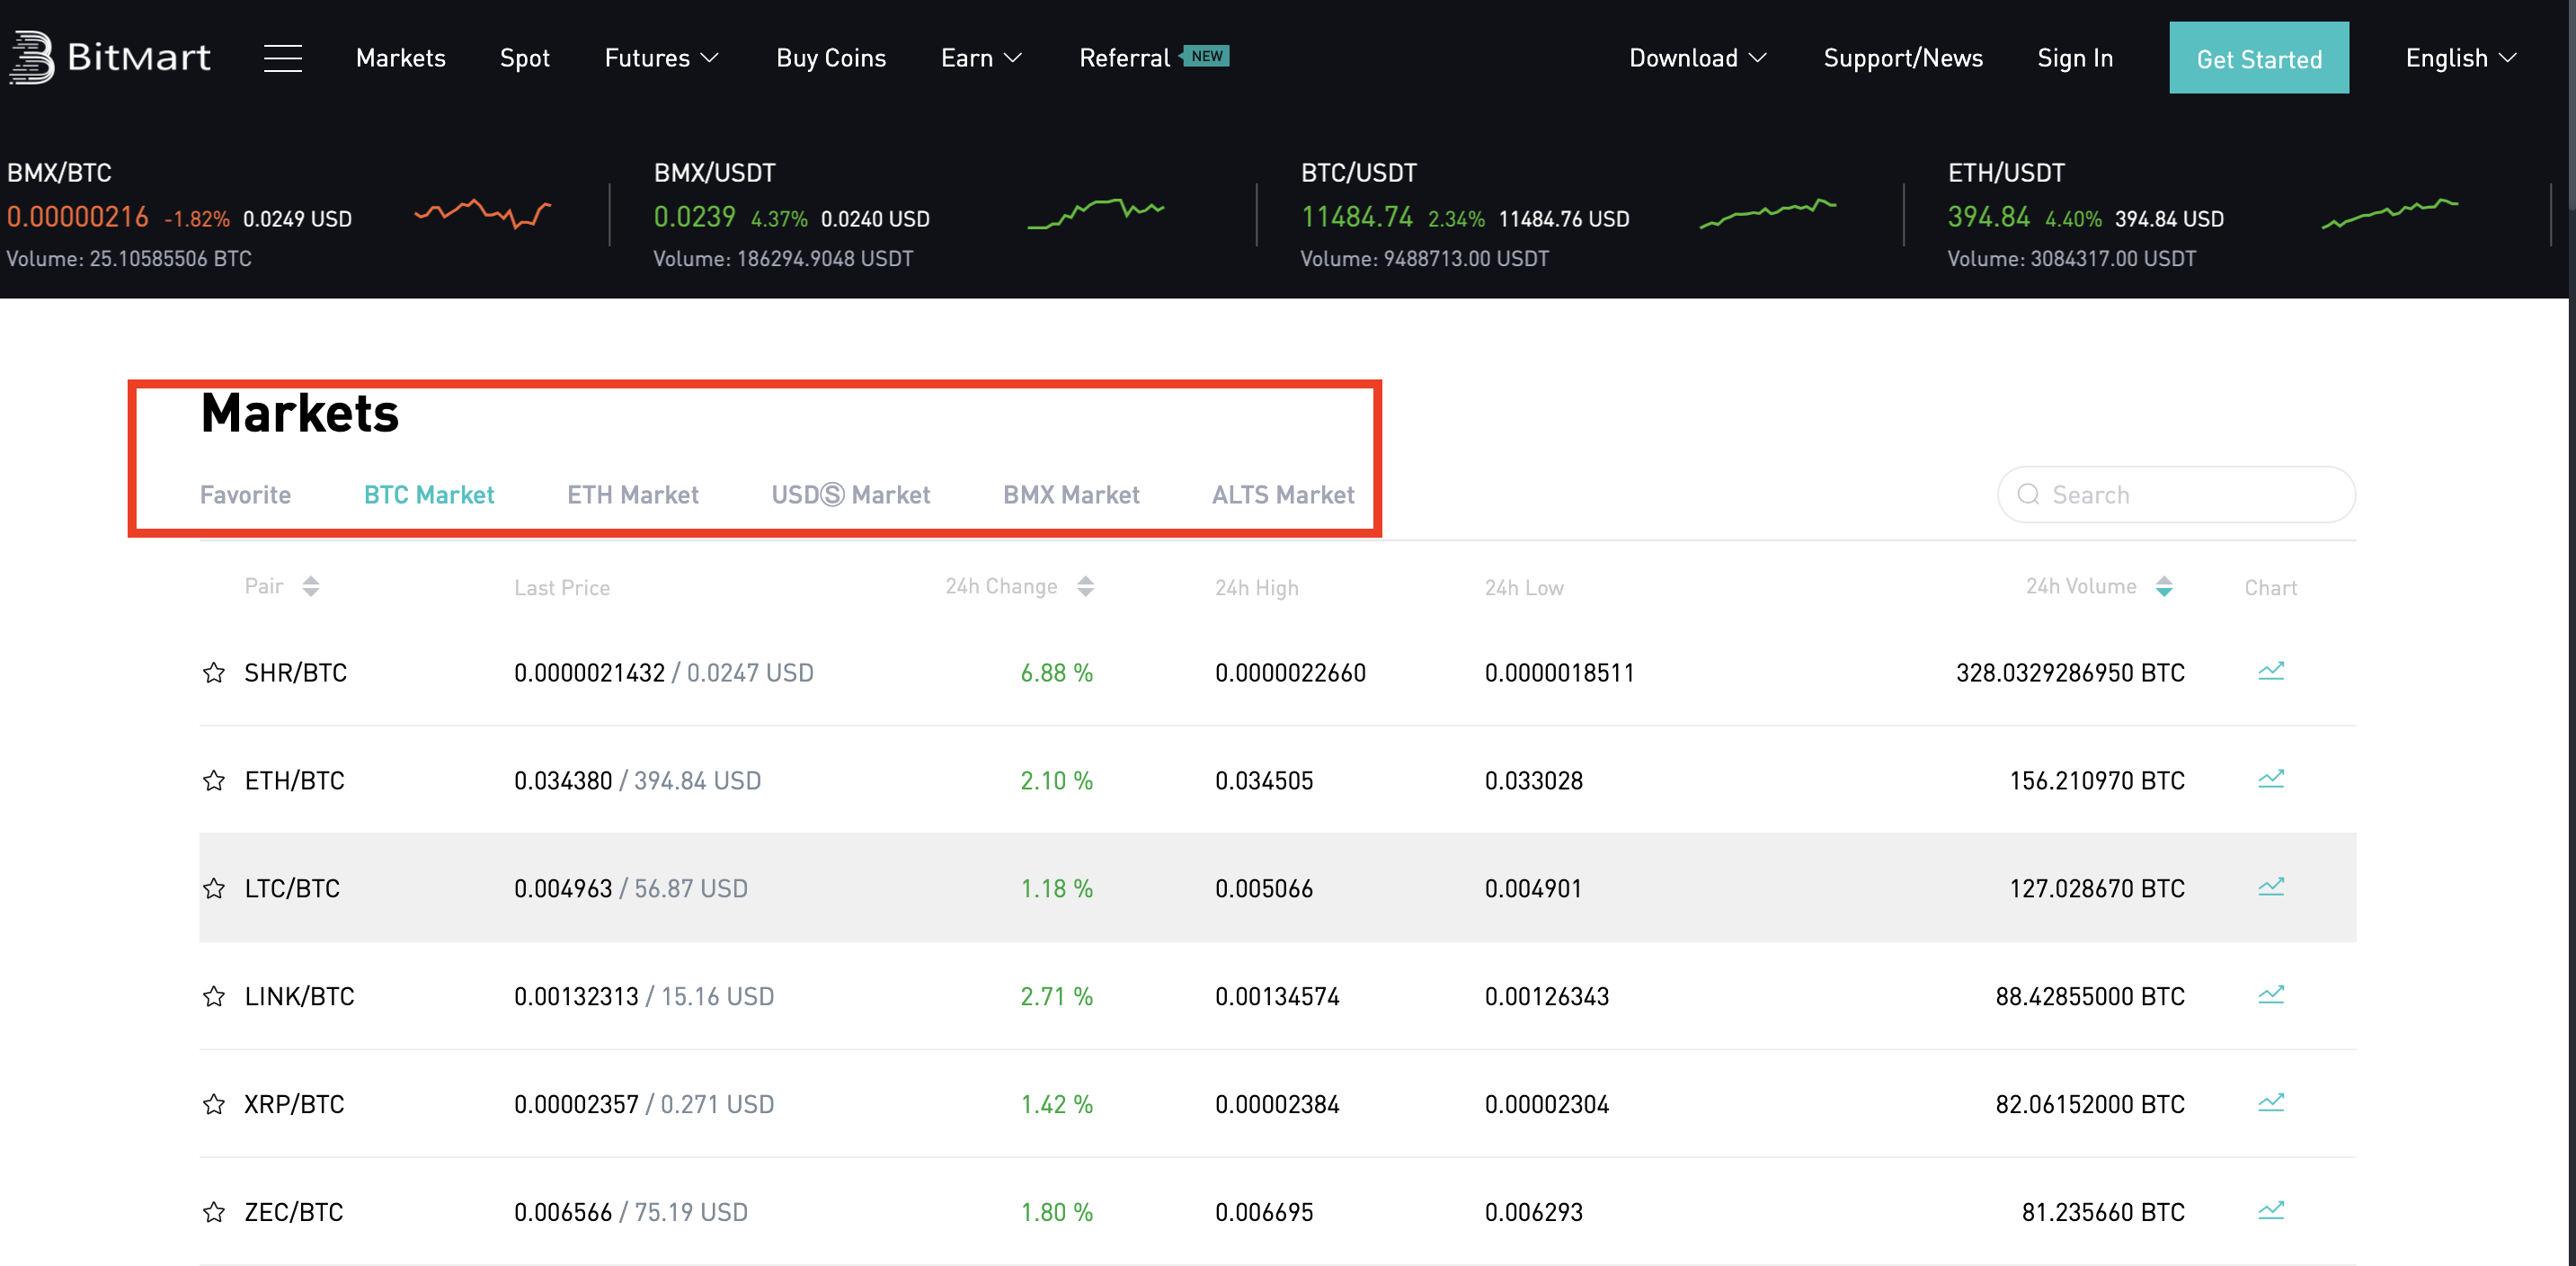Open Spot in top navigation

coord(525,58)
